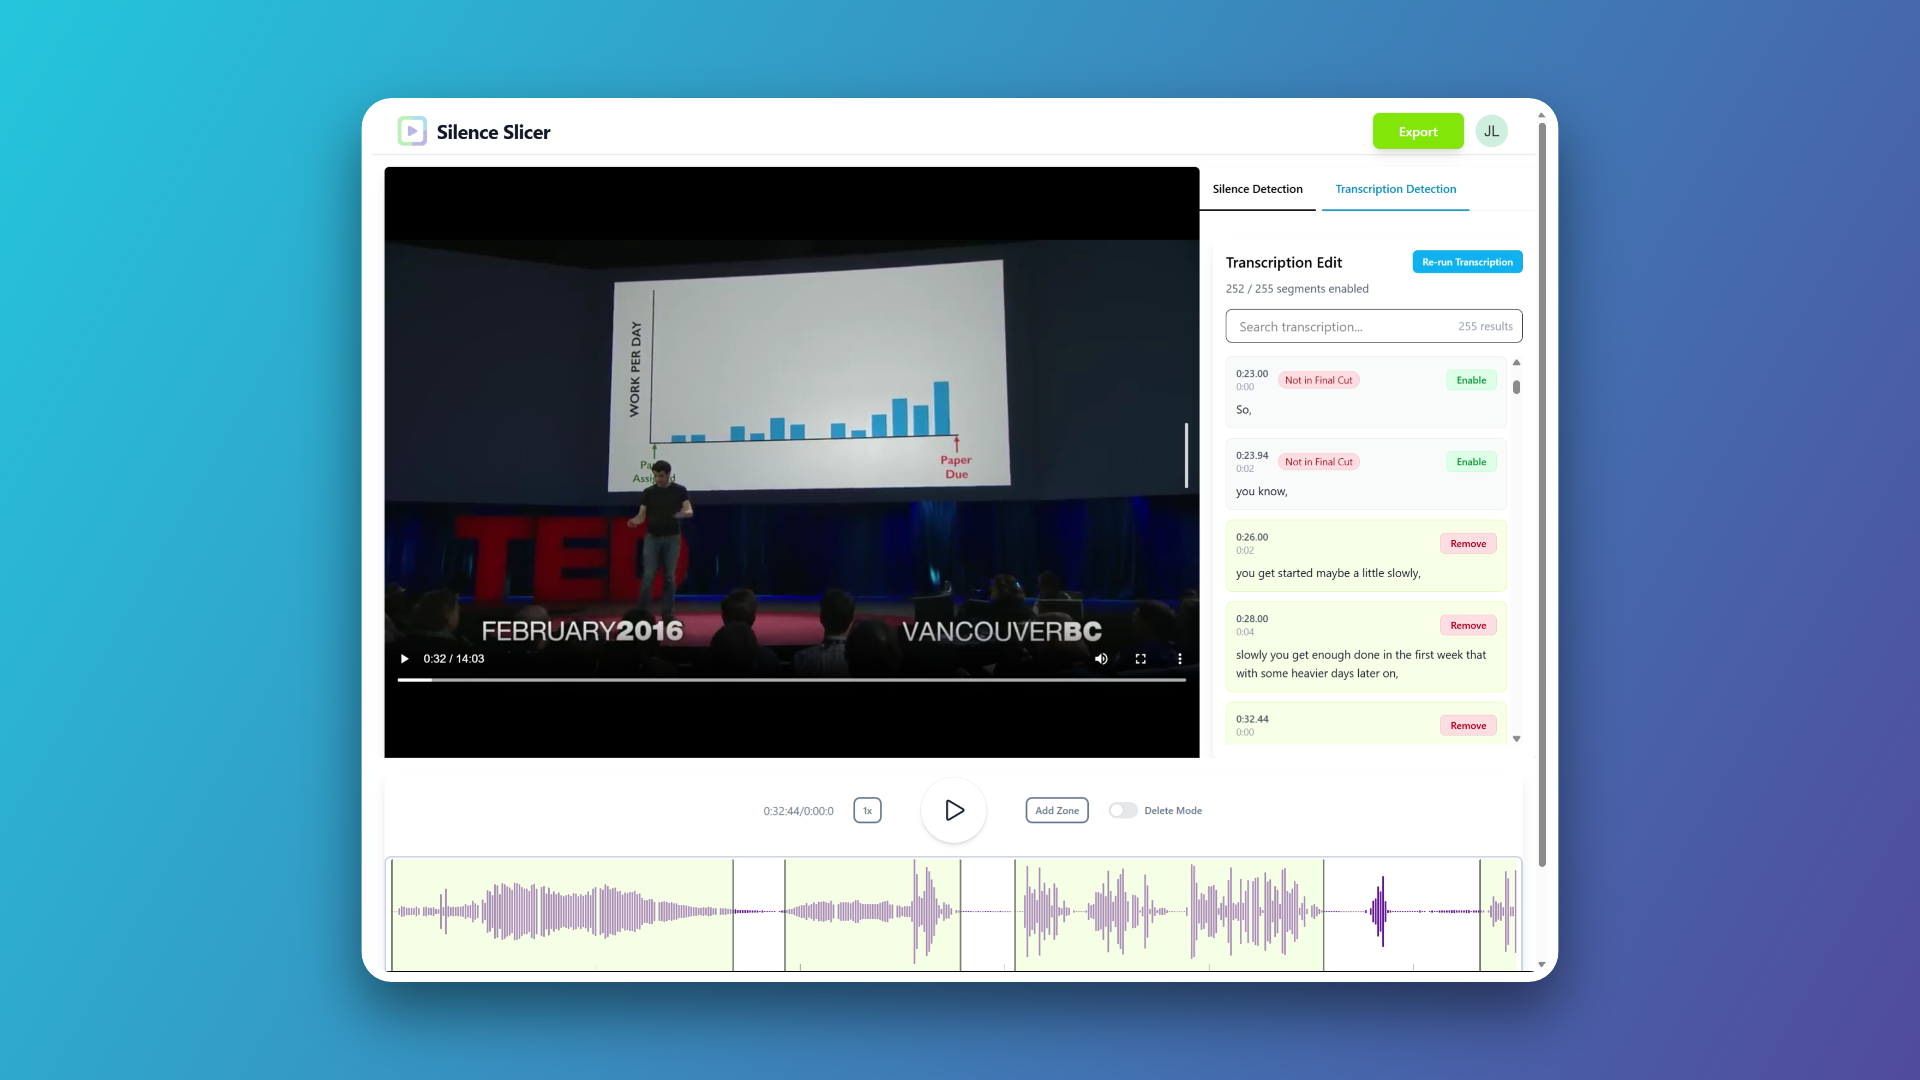Click the transcription list scroll-down arrow
1920x1080 pixels.
[1517, 739]
